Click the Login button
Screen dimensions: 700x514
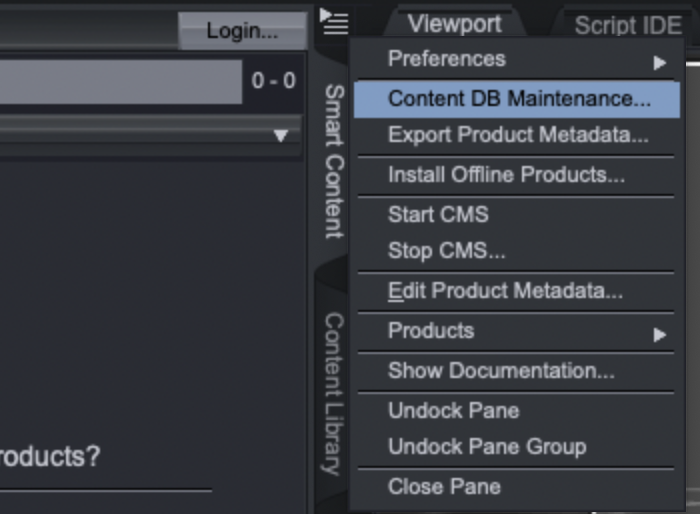tap(242, 31)
